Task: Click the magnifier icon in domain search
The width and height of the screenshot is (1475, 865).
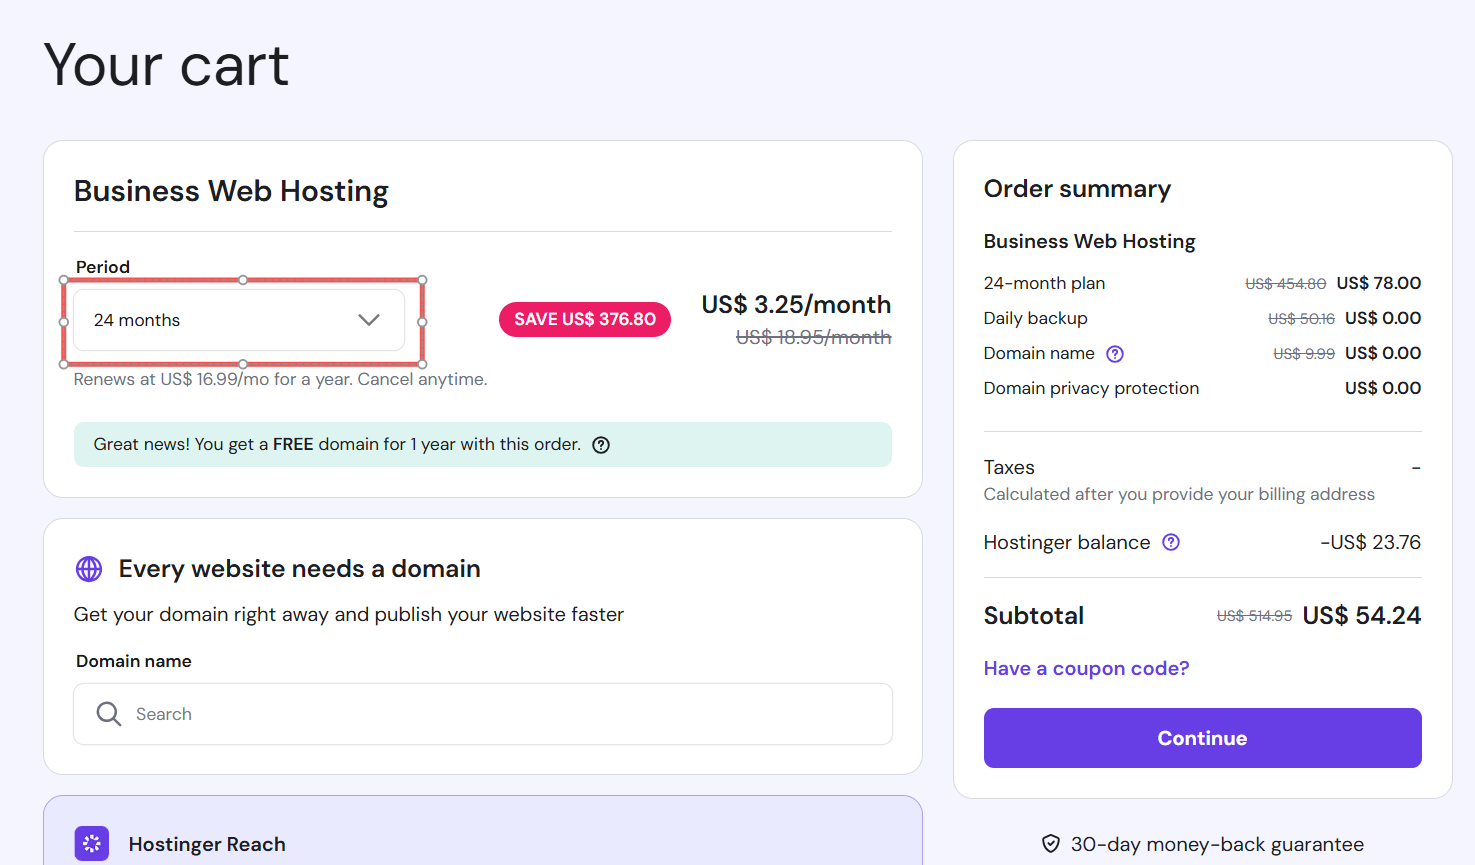Action: tap(108, 714)
